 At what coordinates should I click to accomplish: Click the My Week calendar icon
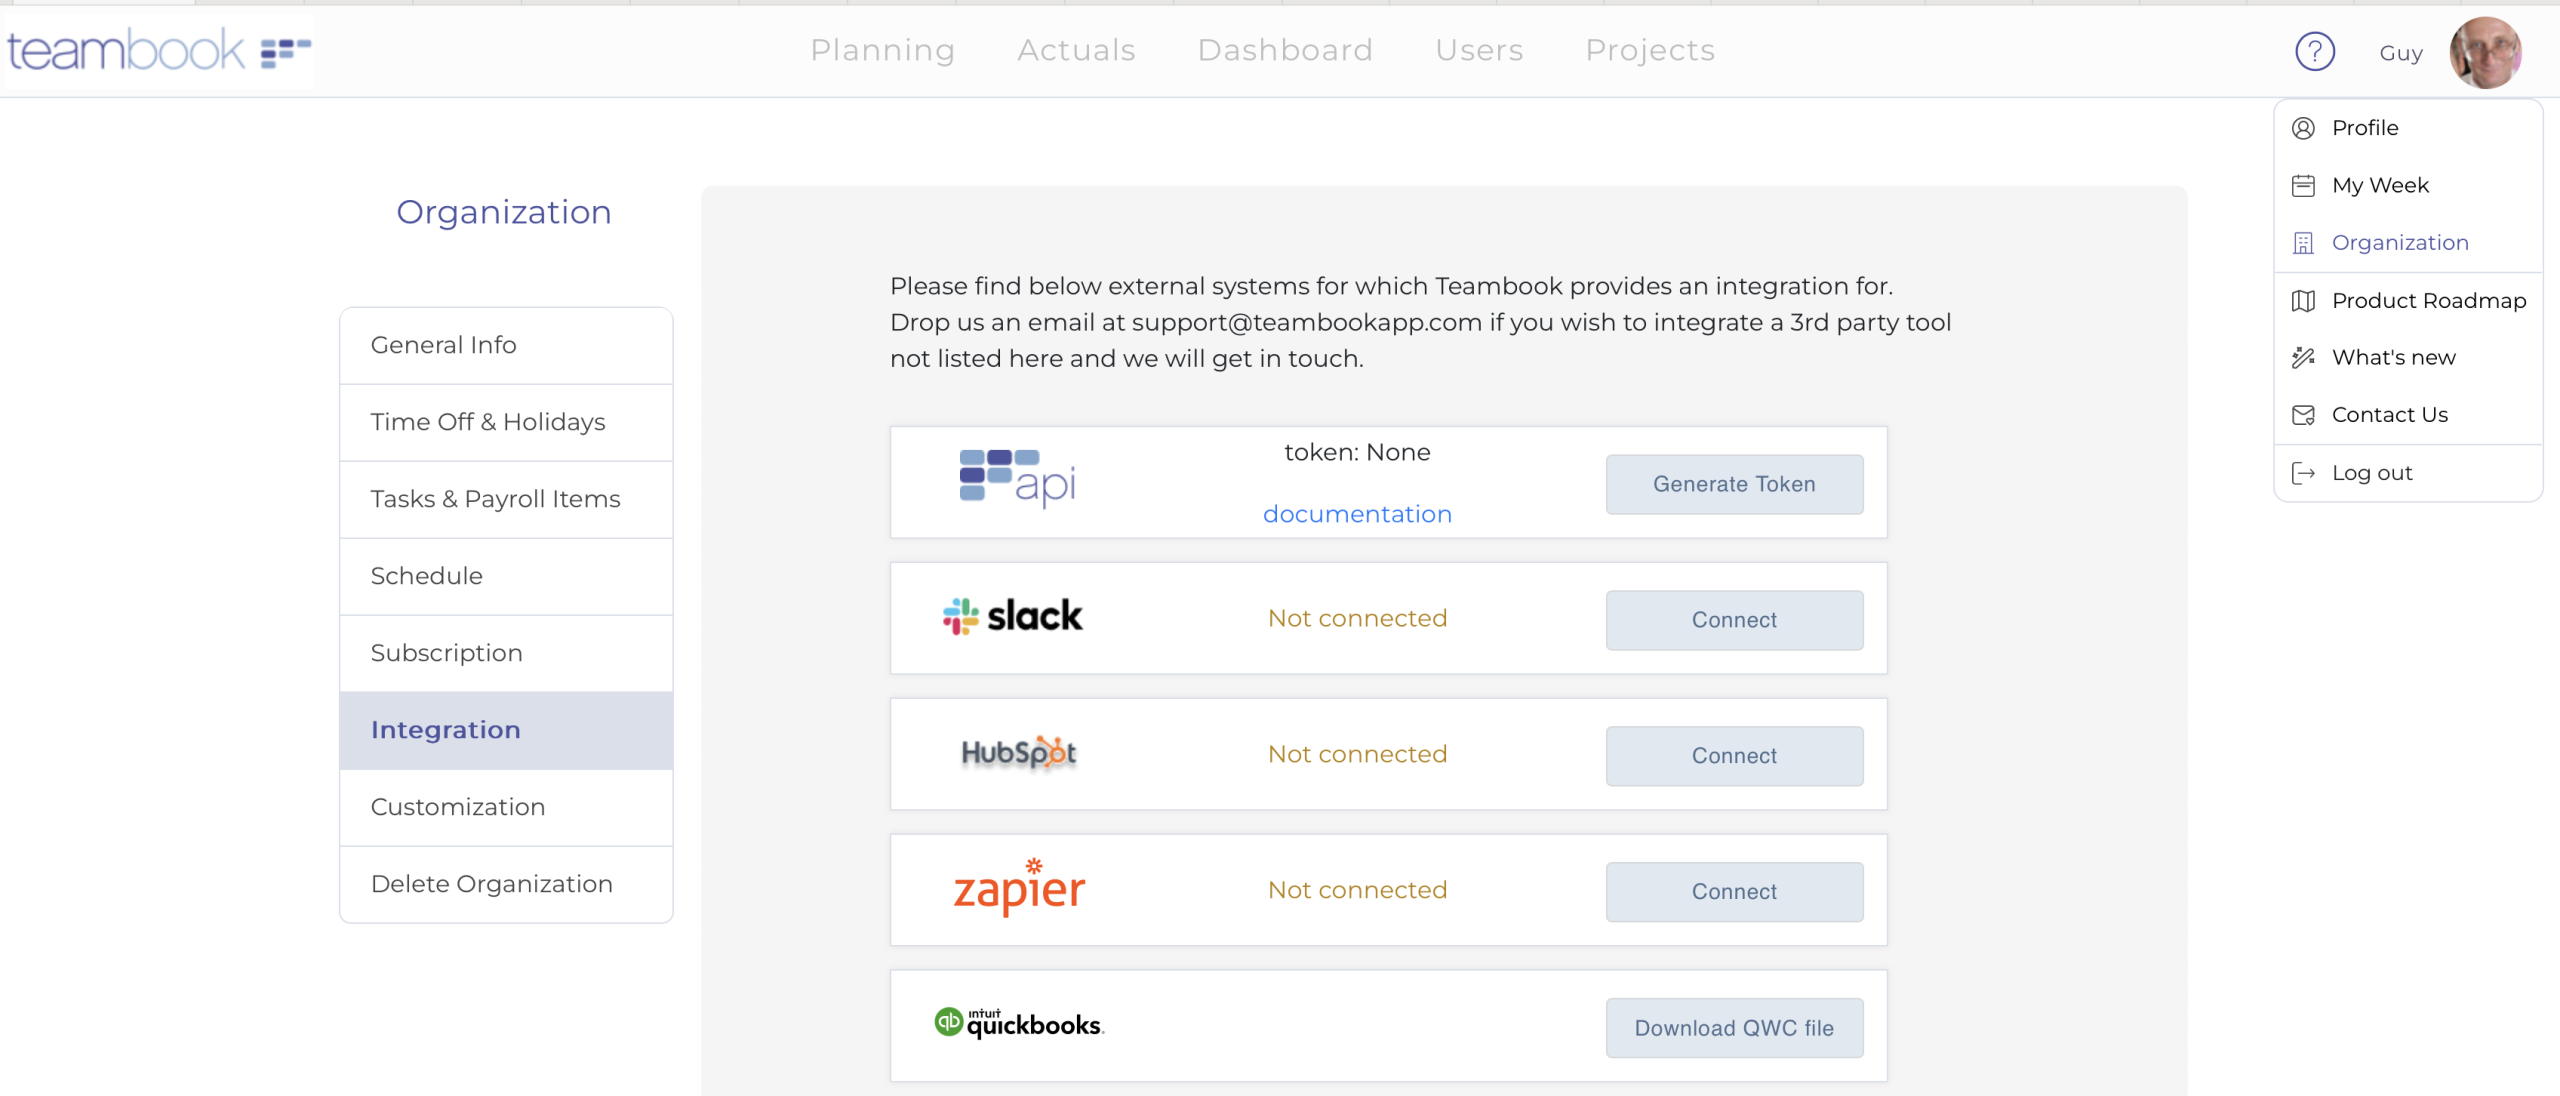coord(2303,185)
